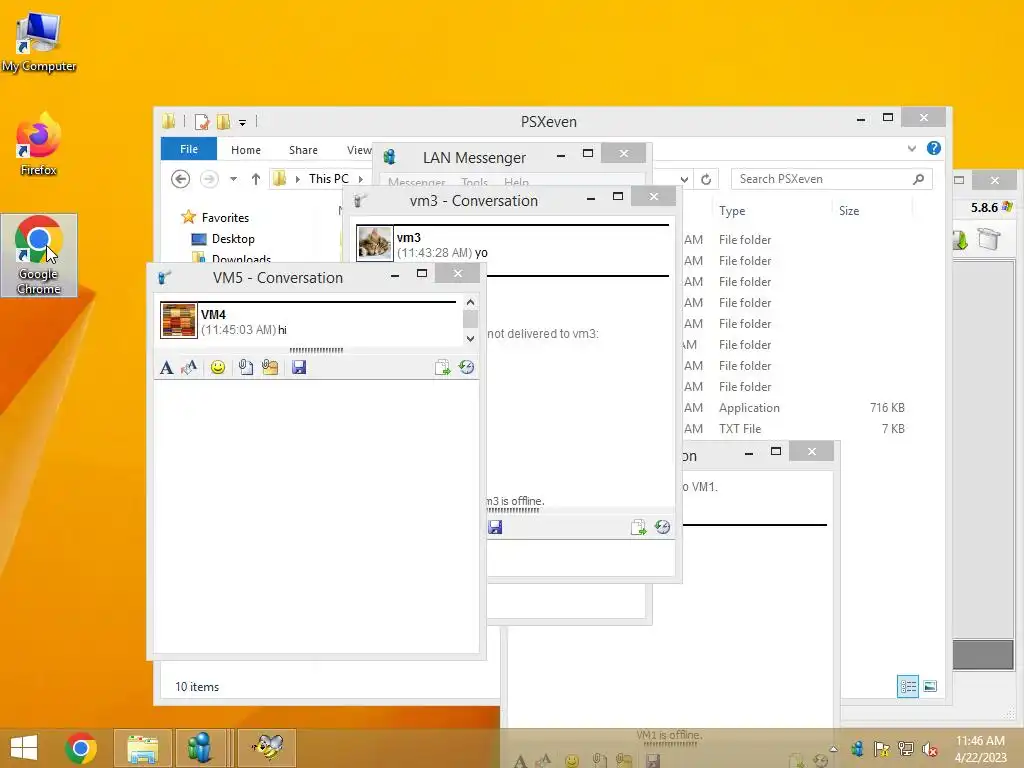Open Messenger menu in LAN Messenger
Image resolution: width=1024 pixels, height=768 pixels.
click(417, 182)
